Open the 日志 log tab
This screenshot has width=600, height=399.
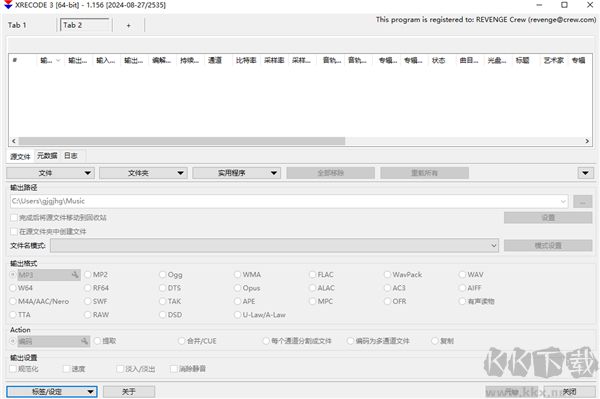point(71,156)
